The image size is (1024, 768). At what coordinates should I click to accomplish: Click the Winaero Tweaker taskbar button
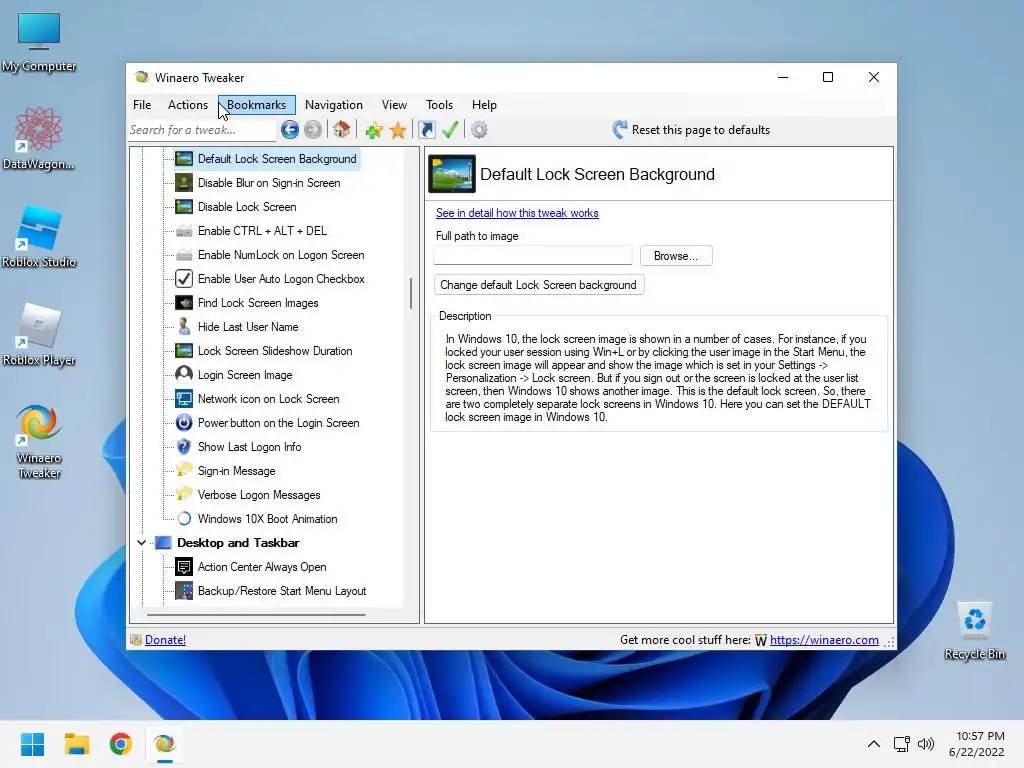165,744
